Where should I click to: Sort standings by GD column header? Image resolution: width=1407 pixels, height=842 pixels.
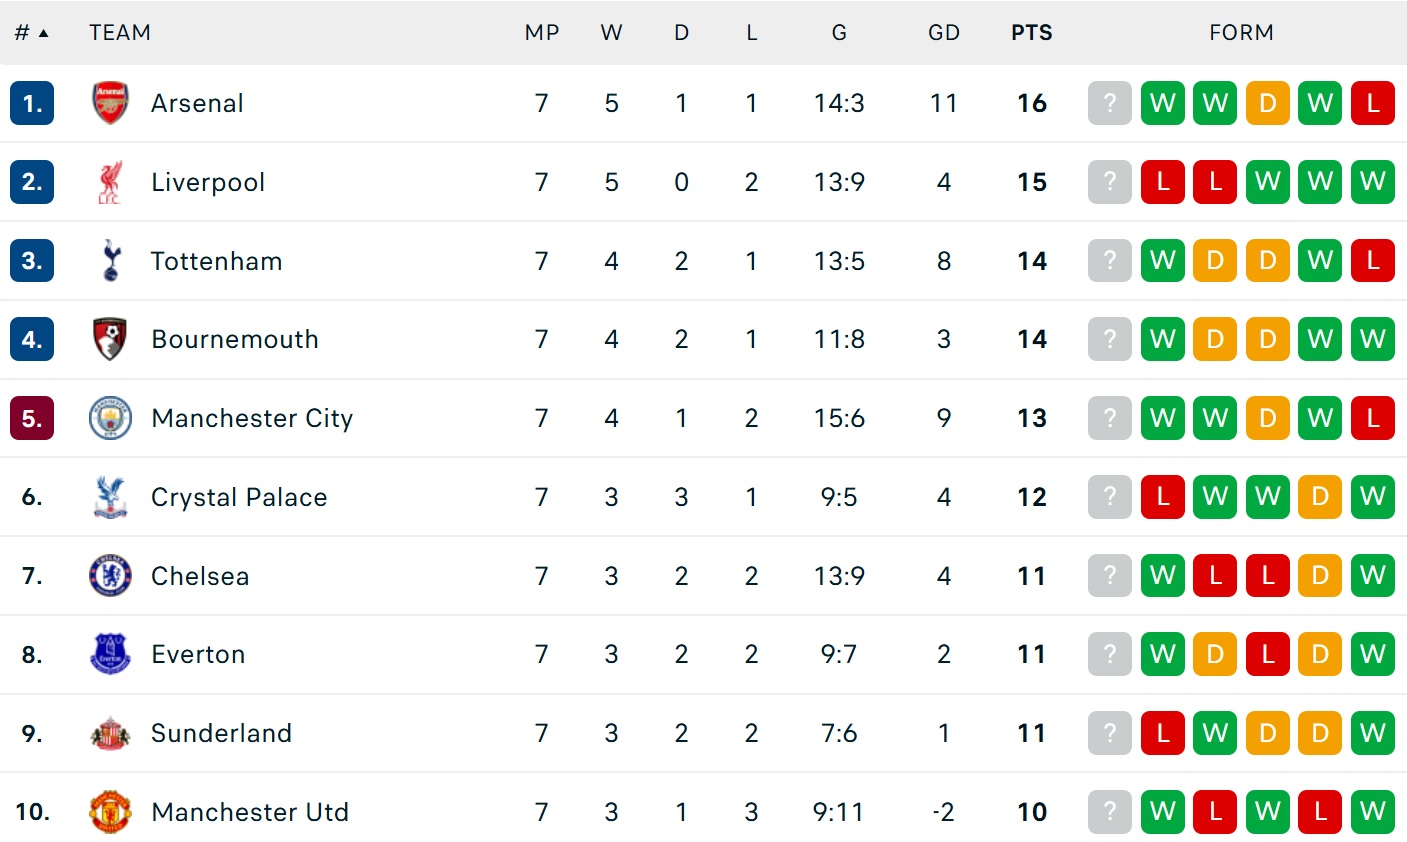coord(943,33)
